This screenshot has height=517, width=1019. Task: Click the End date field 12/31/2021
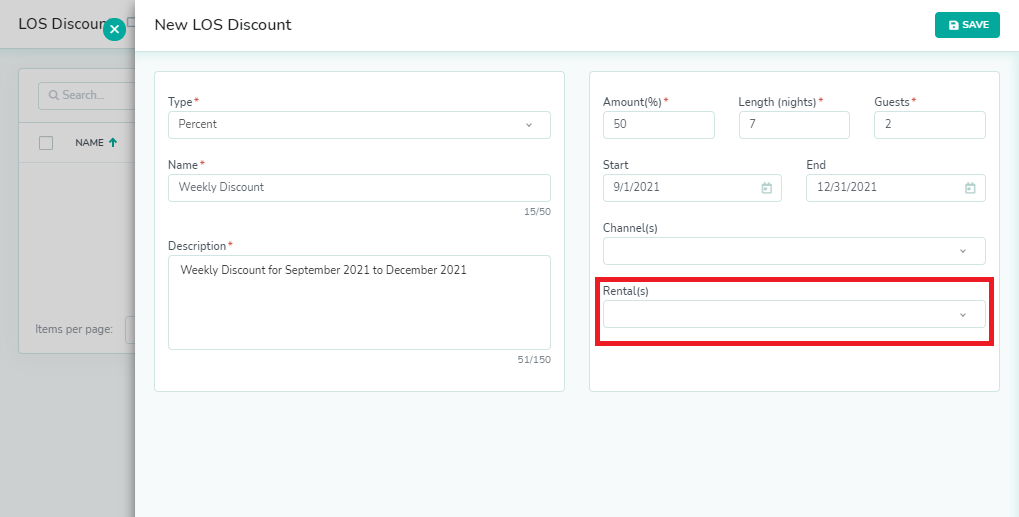896,188
